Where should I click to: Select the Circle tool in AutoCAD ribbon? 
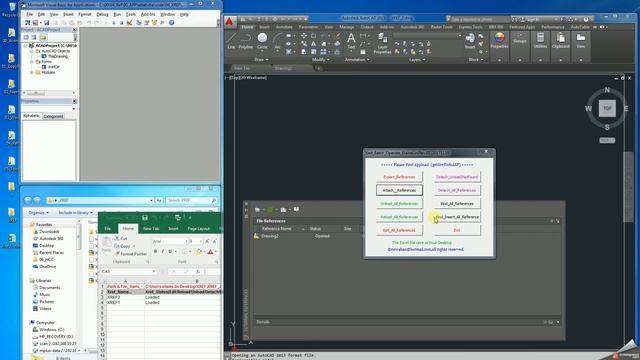point(262,41)
